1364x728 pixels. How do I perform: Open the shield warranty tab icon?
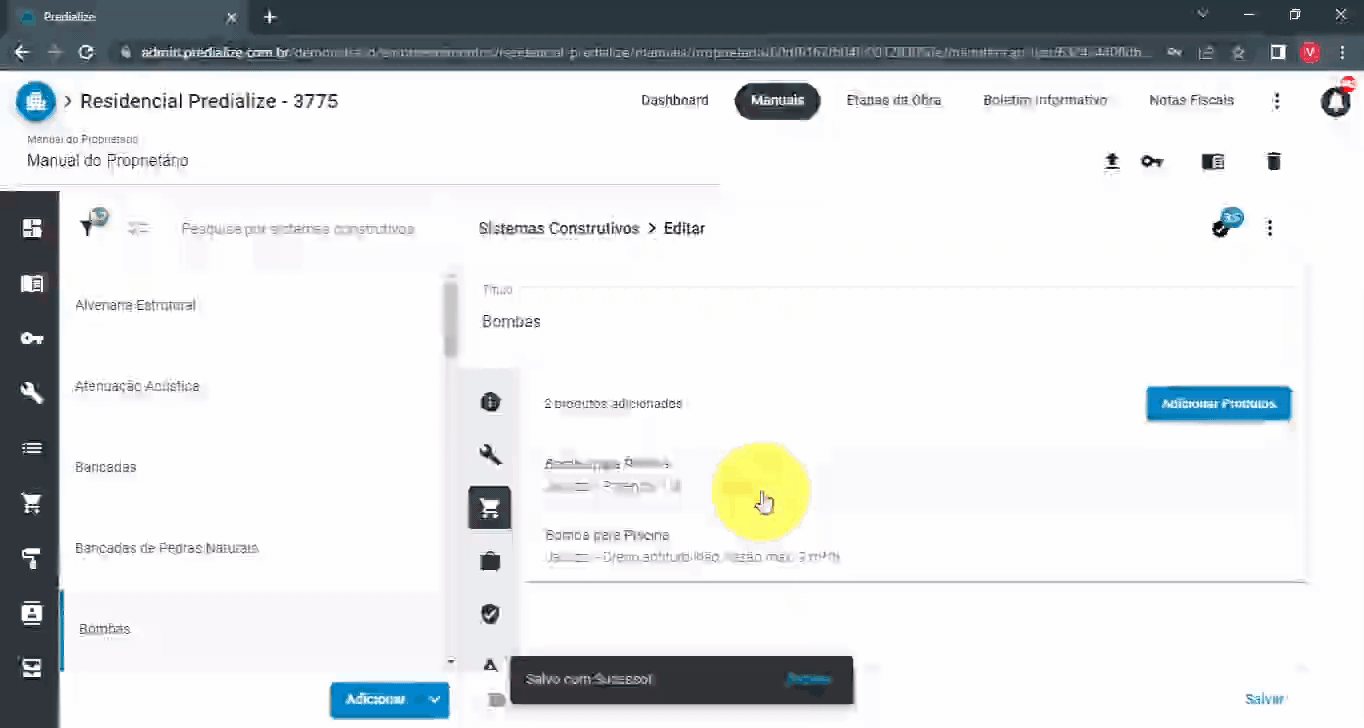click(x=490, y=614)
